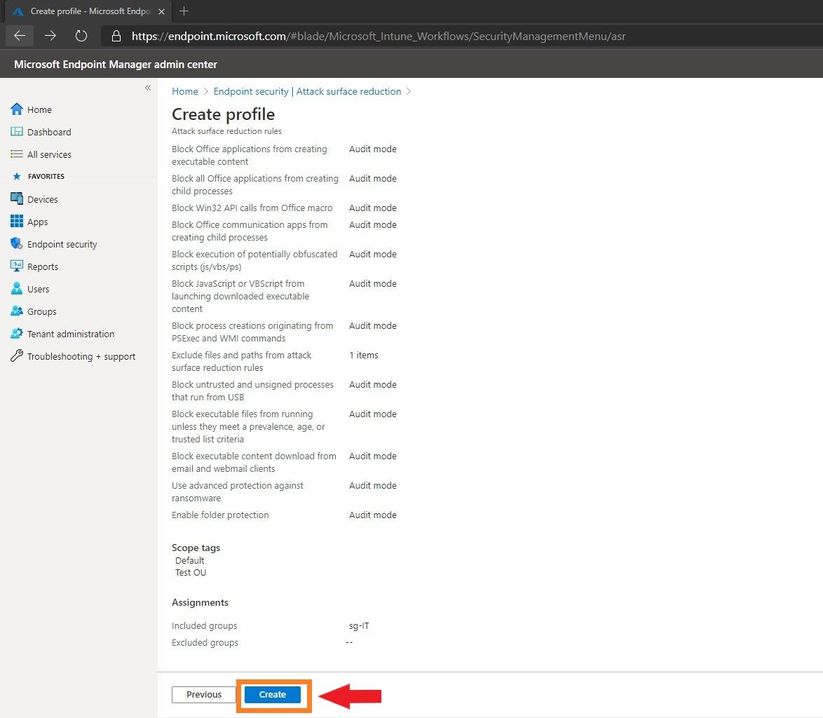Image resolution: width=823 pixels, height=718 pixels.
Task: Click the browser forward arrow
Action: [x=50, y=36]
